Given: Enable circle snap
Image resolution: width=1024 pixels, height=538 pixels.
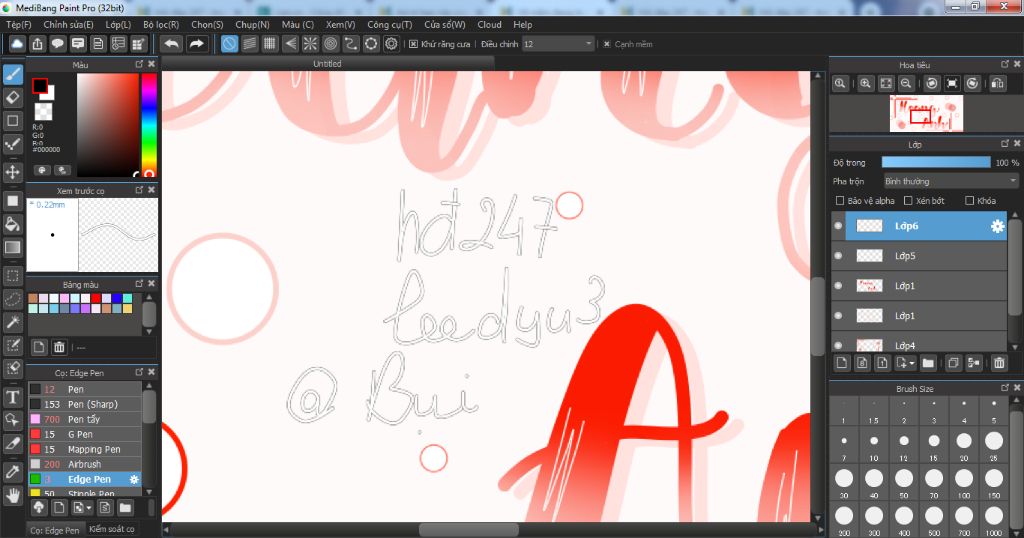Looking at the screenshot, I should click(330, 44).
